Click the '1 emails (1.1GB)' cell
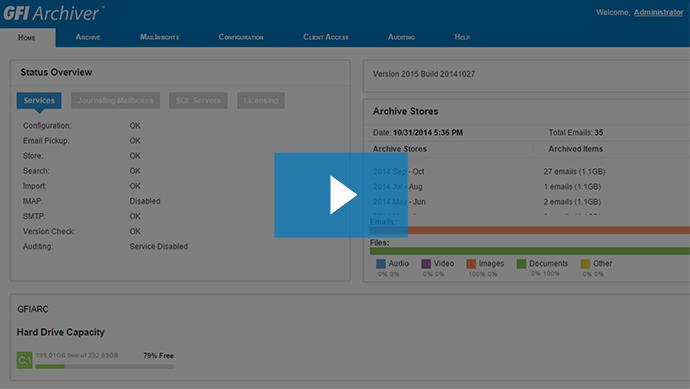 pyautogui.click(x=572, y=187)
